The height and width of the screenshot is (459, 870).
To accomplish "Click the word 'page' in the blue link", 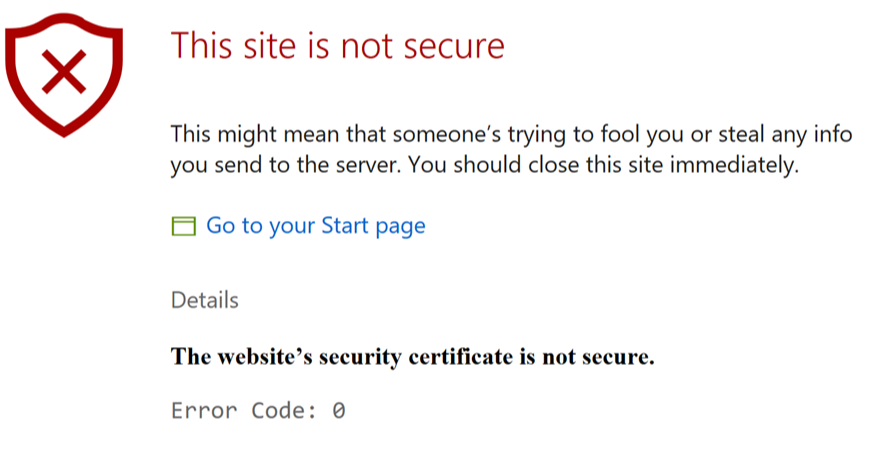I will pyautogui.click(x=400, y=228).
